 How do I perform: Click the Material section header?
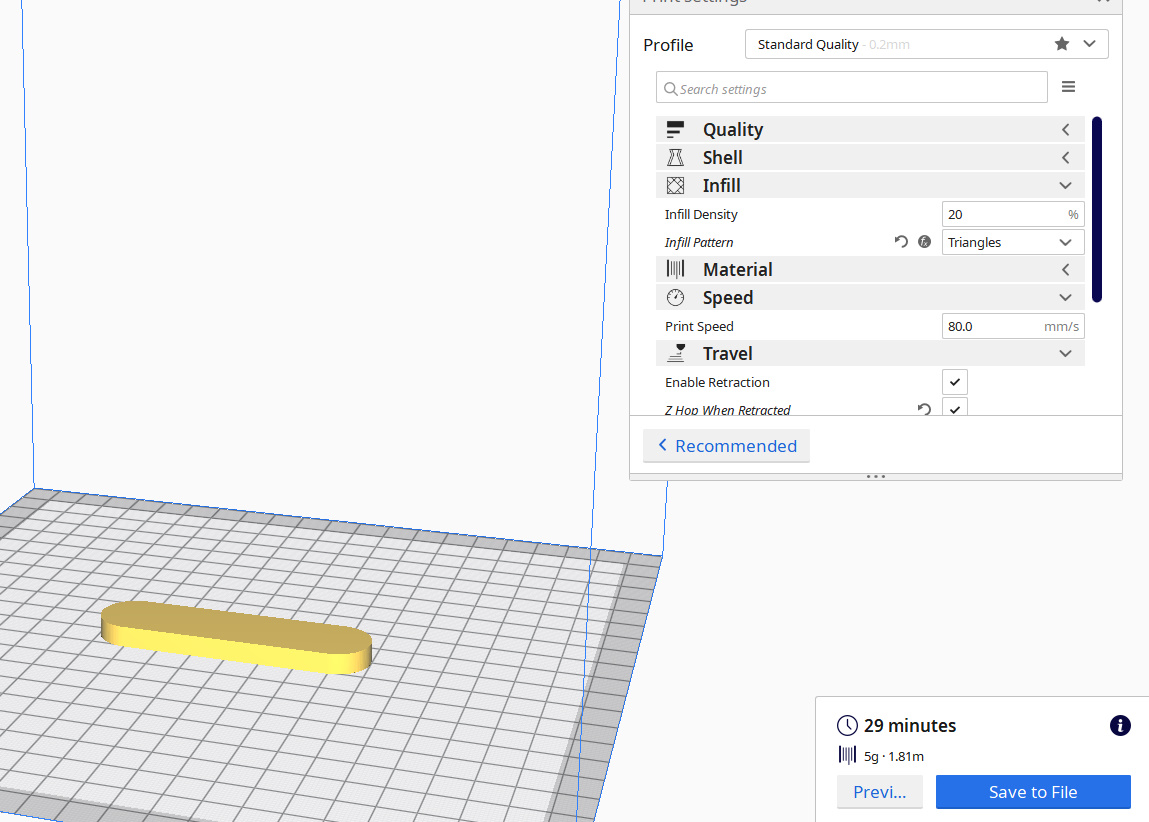click(x=870, y=270)
